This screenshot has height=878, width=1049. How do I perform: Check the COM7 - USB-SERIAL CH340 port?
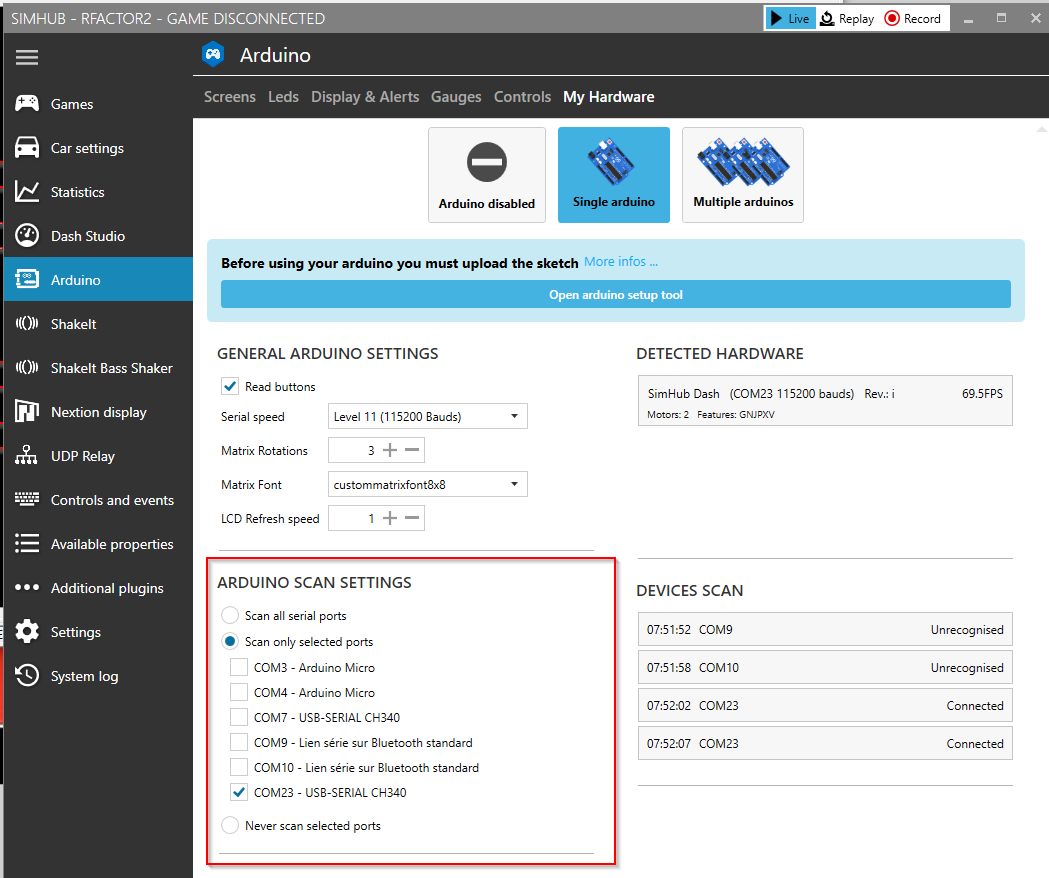pos(238,717)
